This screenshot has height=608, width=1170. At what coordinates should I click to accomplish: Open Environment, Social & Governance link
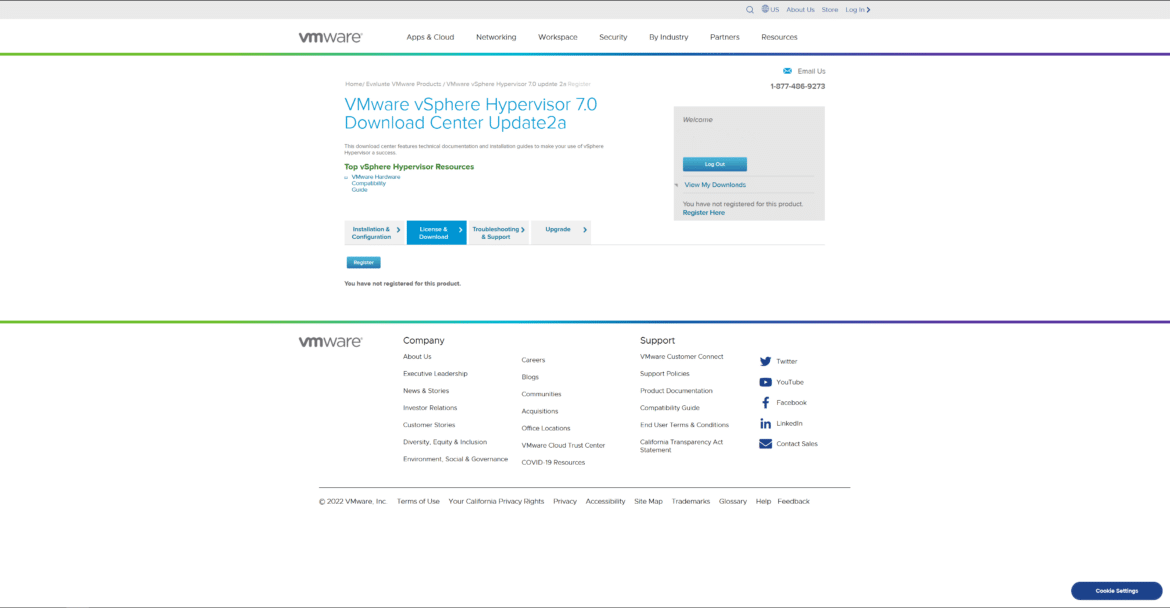tap(455, 460)
